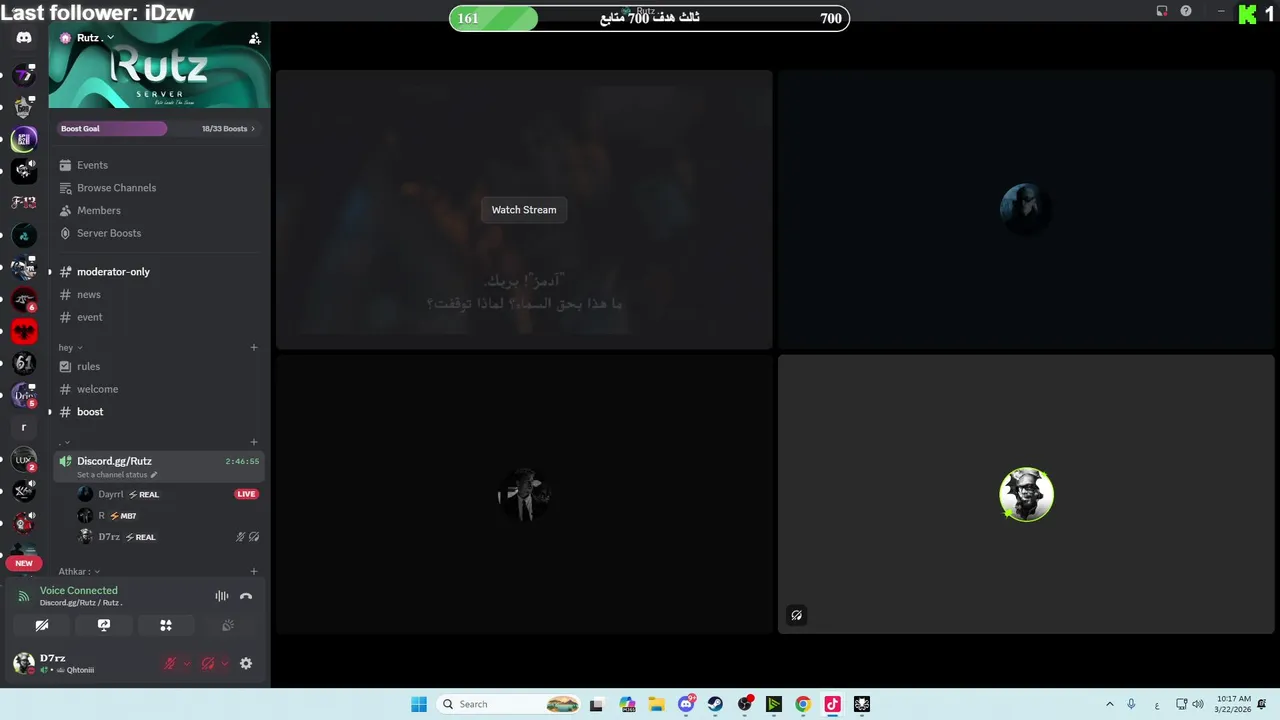Open the volume control in system tray
The width and height of the screenshot is (1280, 720).
point(1198,704)
